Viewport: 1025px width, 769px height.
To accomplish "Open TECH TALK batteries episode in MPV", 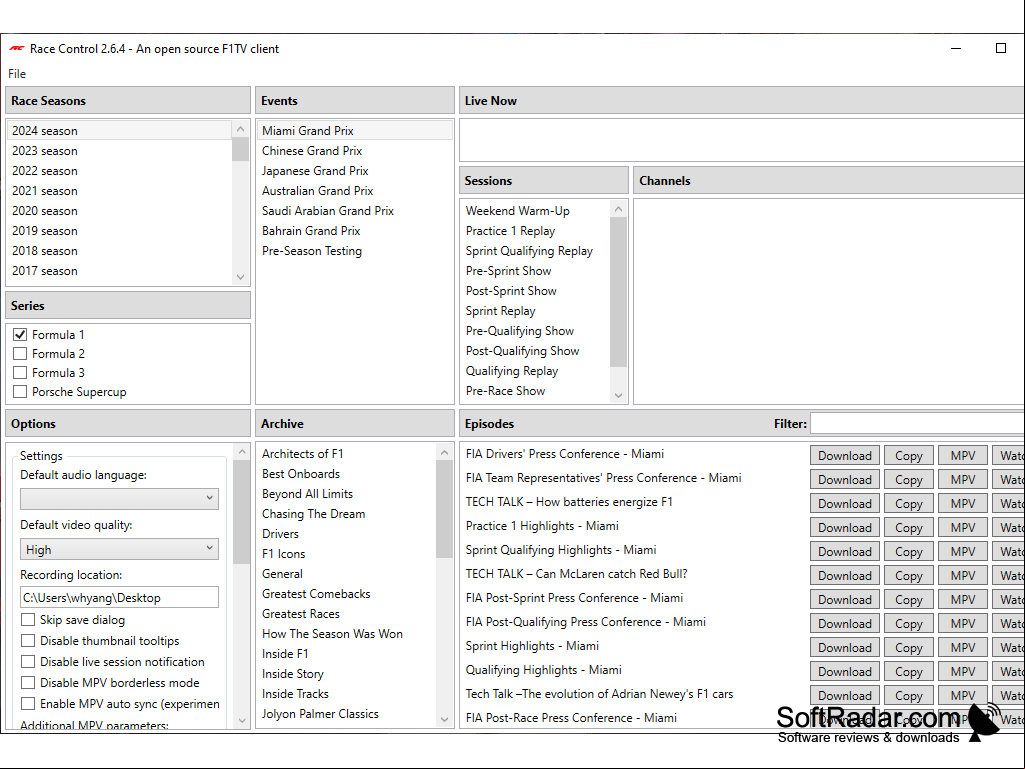I will tap(962, 504).
